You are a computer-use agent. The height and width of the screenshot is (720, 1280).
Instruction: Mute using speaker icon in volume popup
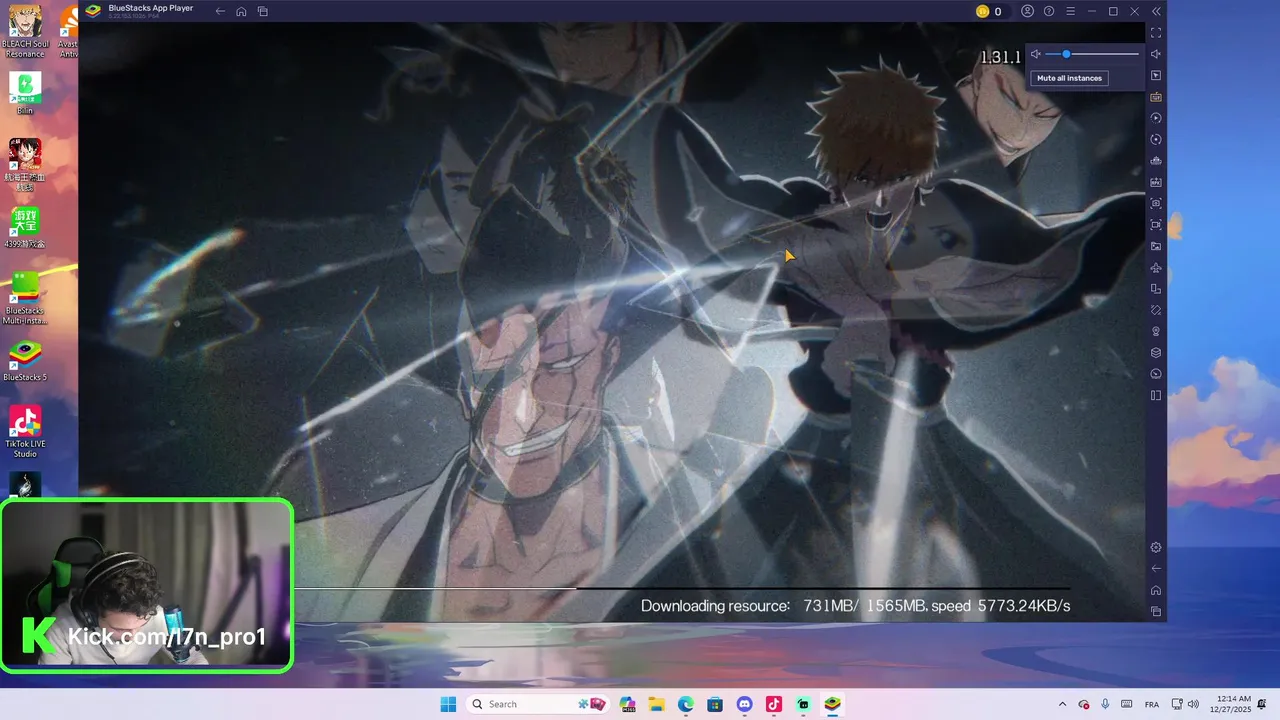point(1036,54)
